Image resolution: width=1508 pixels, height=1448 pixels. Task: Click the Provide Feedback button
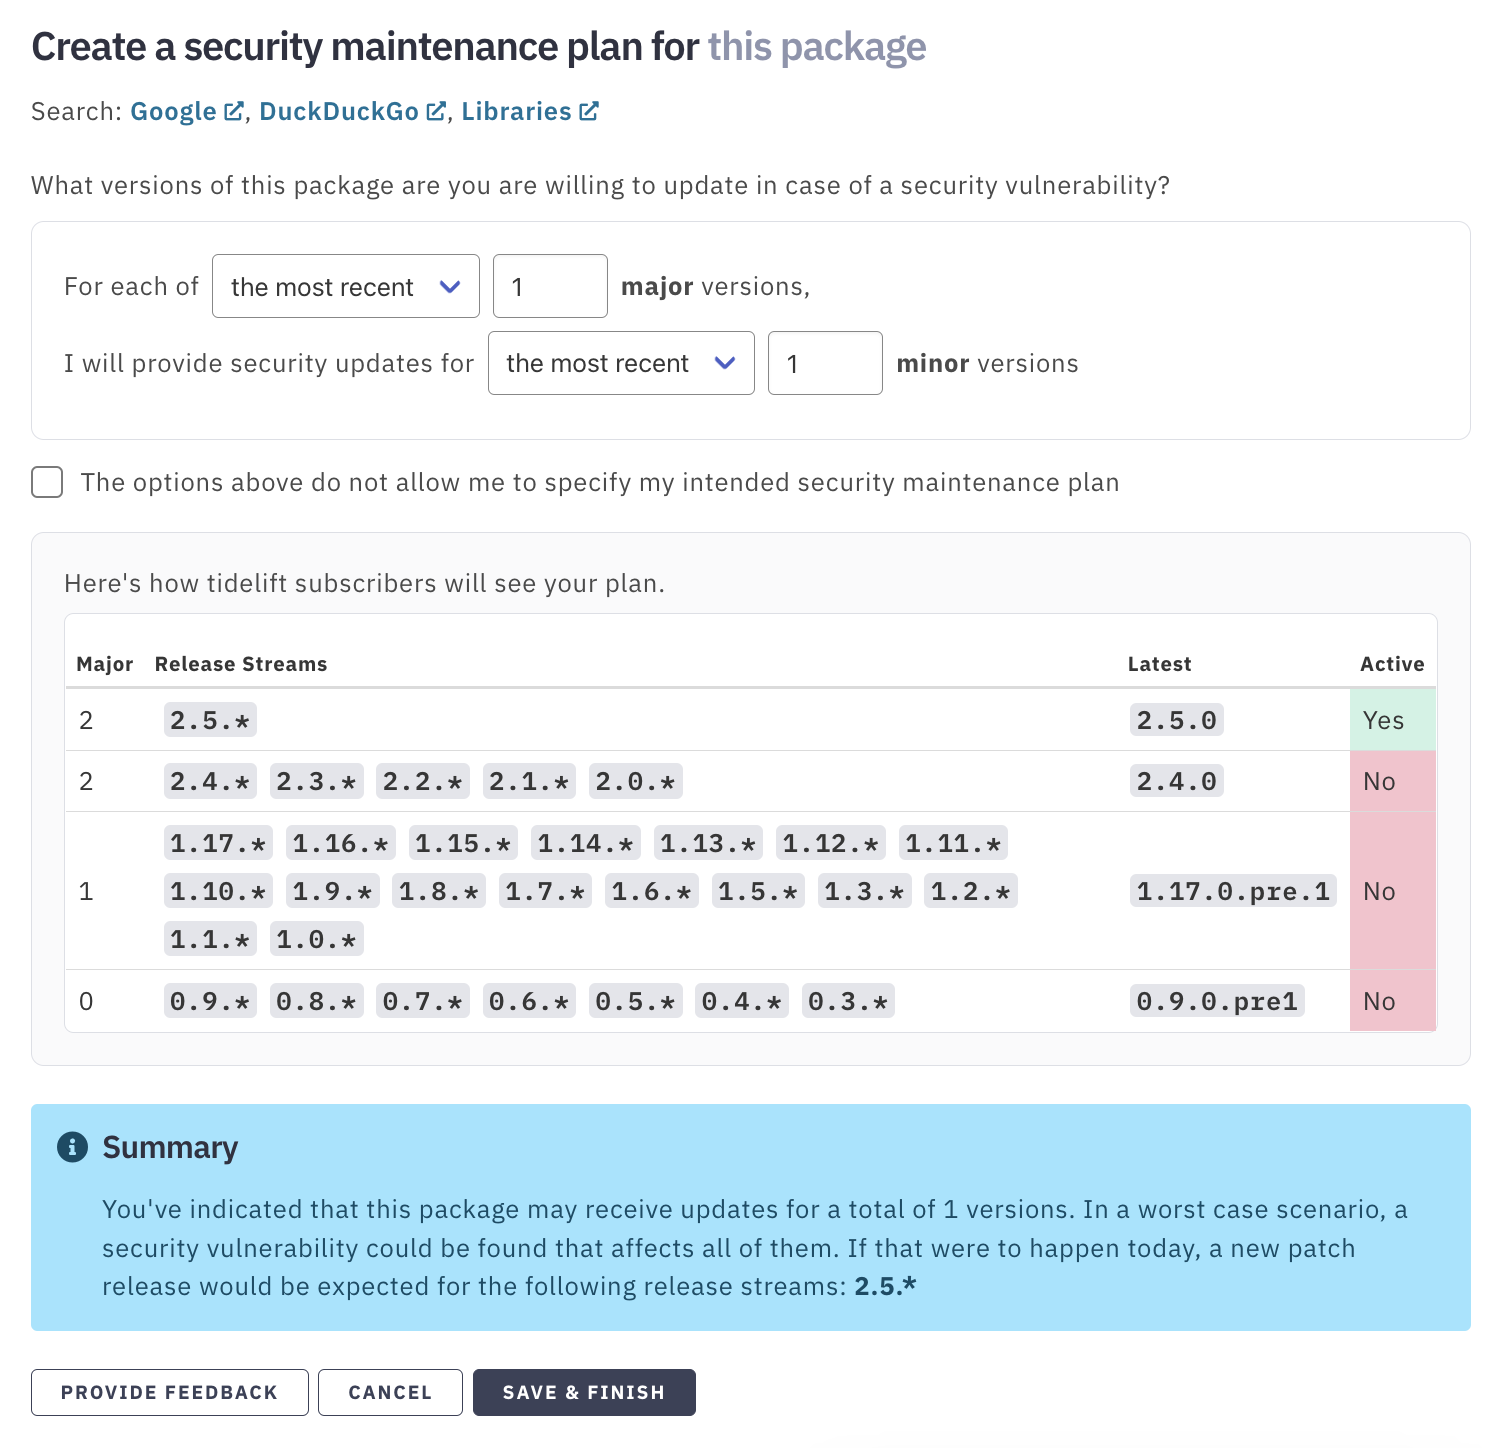tap(170, 1392)
